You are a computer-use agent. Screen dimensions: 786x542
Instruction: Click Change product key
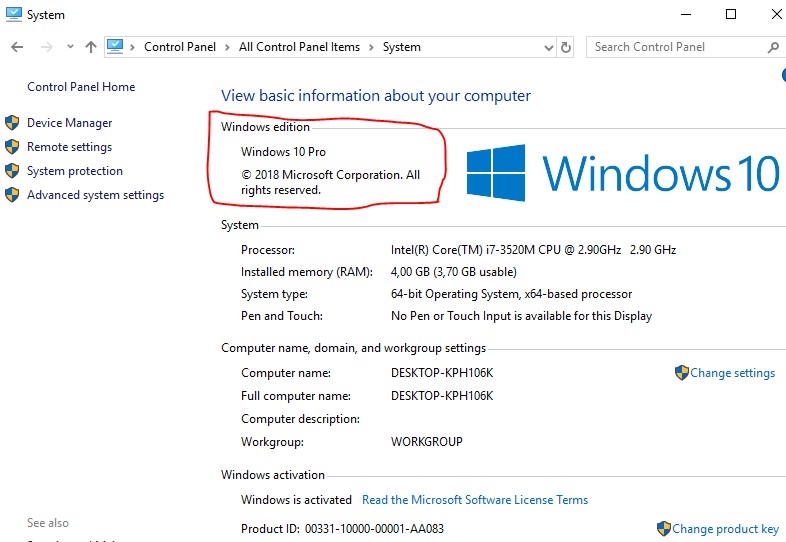(x=725, y=529)
